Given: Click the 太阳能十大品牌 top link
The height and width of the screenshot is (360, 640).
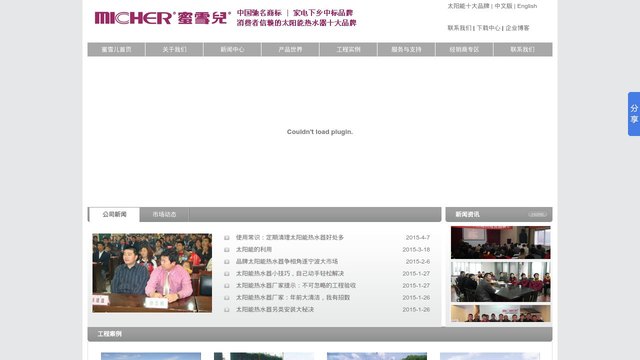Looking at the screenshot, I should [468, 6].
